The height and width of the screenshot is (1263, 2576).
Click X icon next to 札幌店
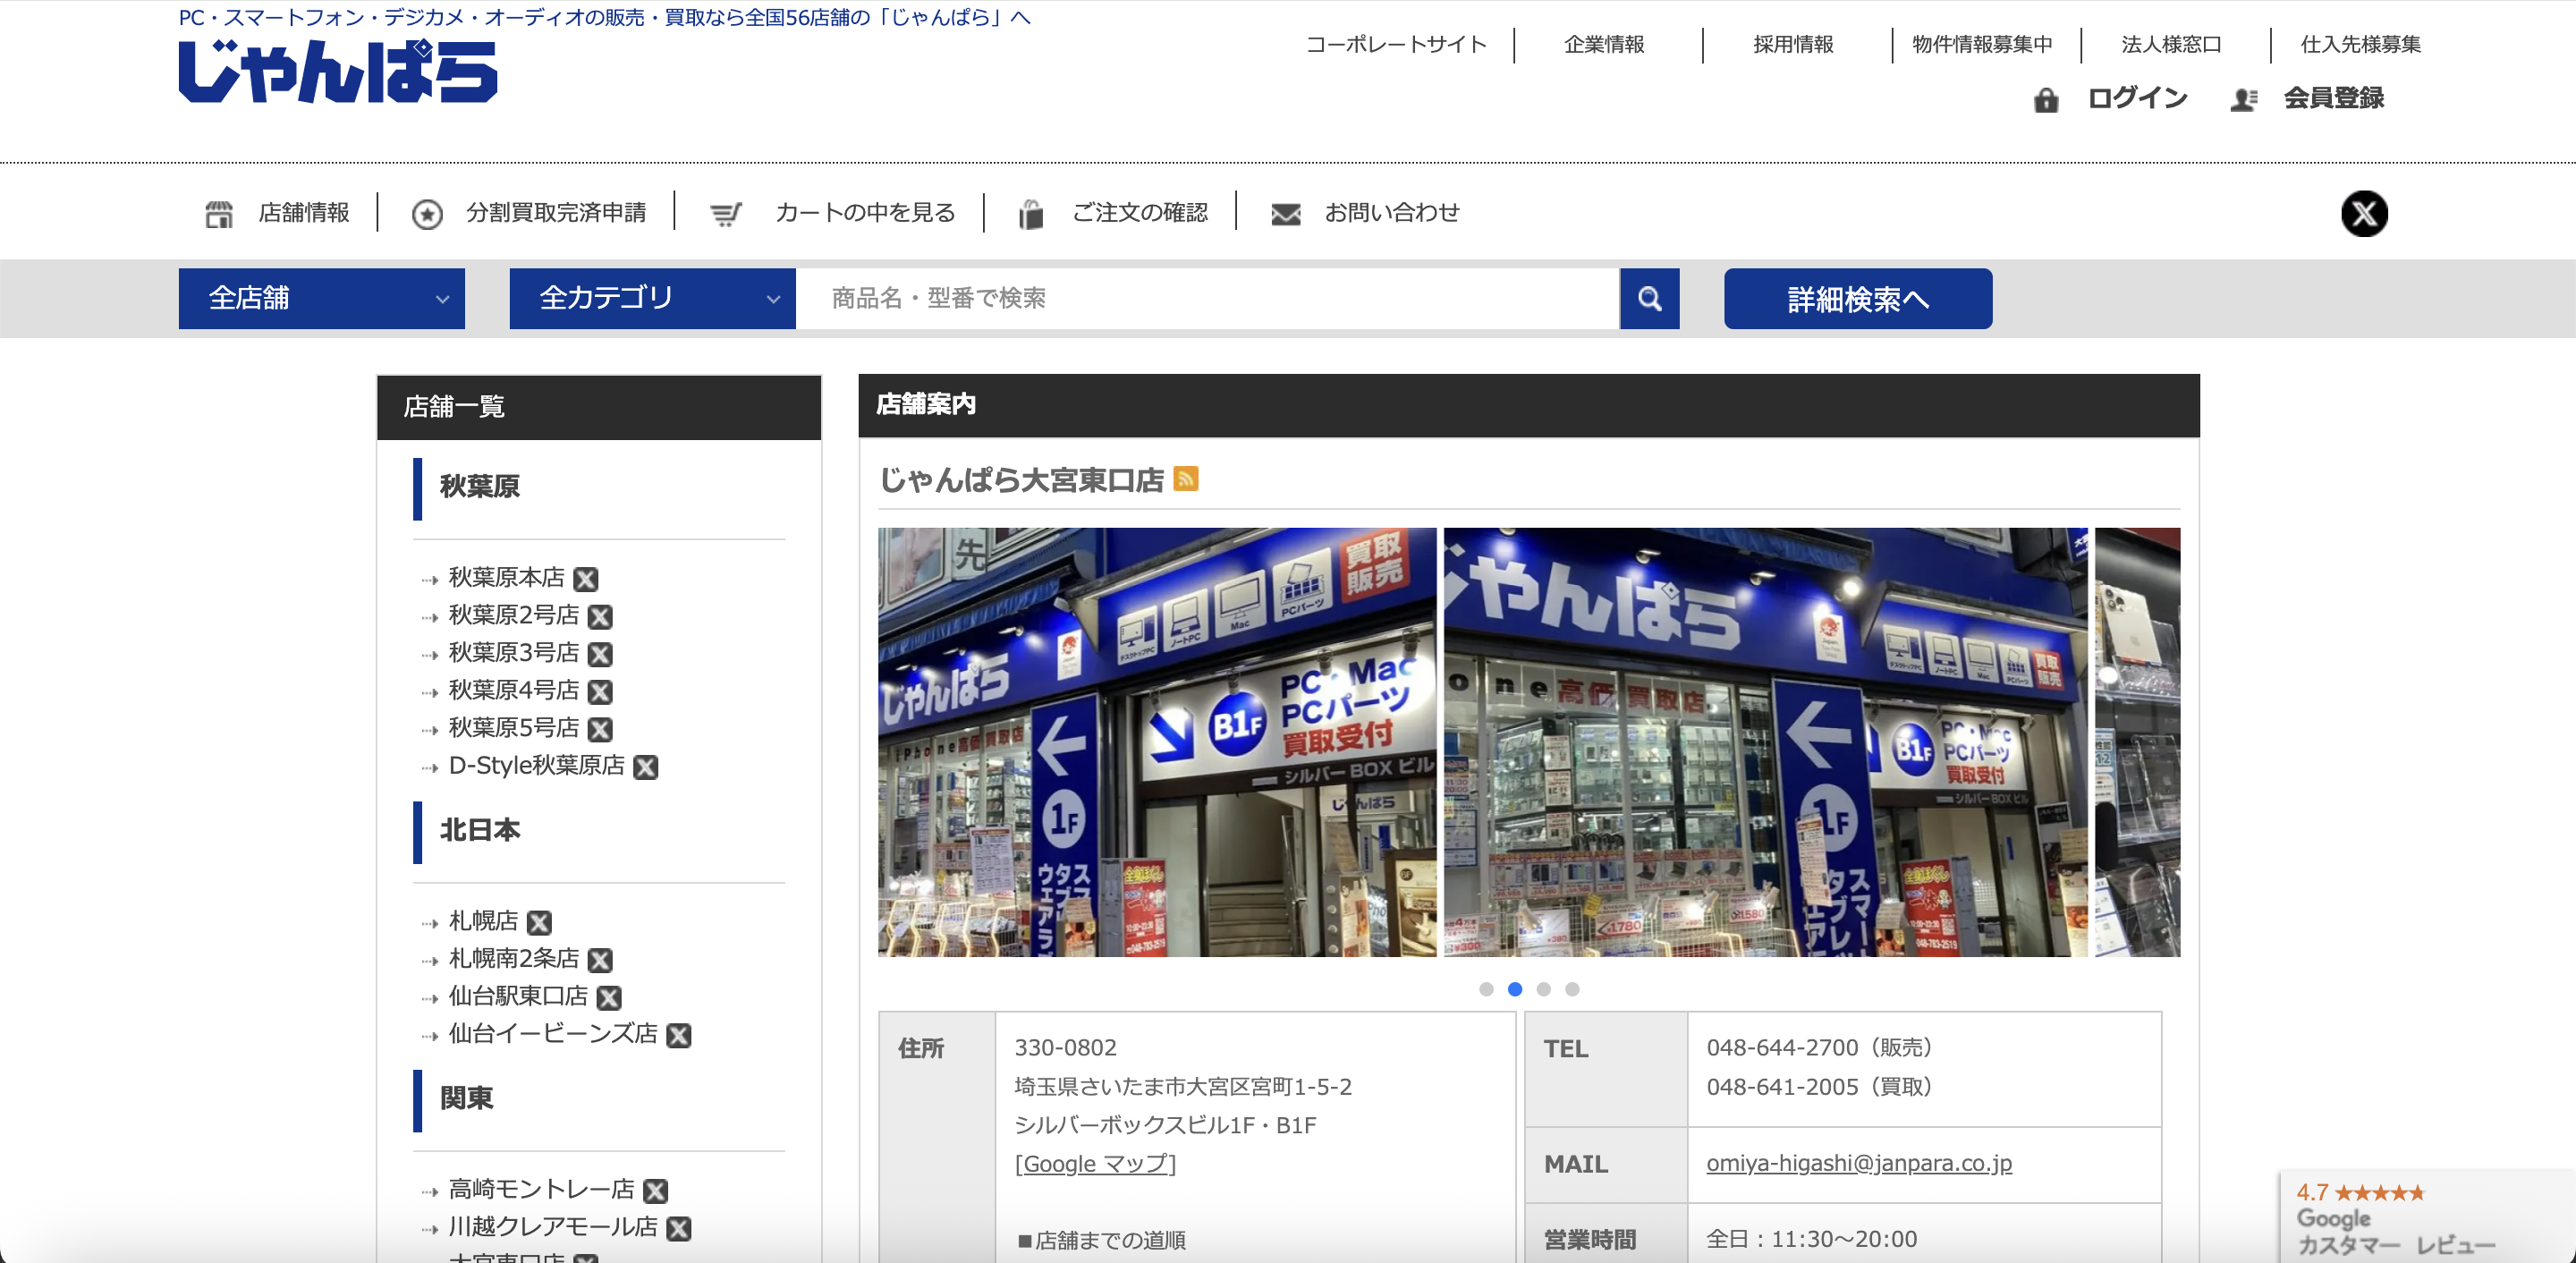(x=540, y=922)
